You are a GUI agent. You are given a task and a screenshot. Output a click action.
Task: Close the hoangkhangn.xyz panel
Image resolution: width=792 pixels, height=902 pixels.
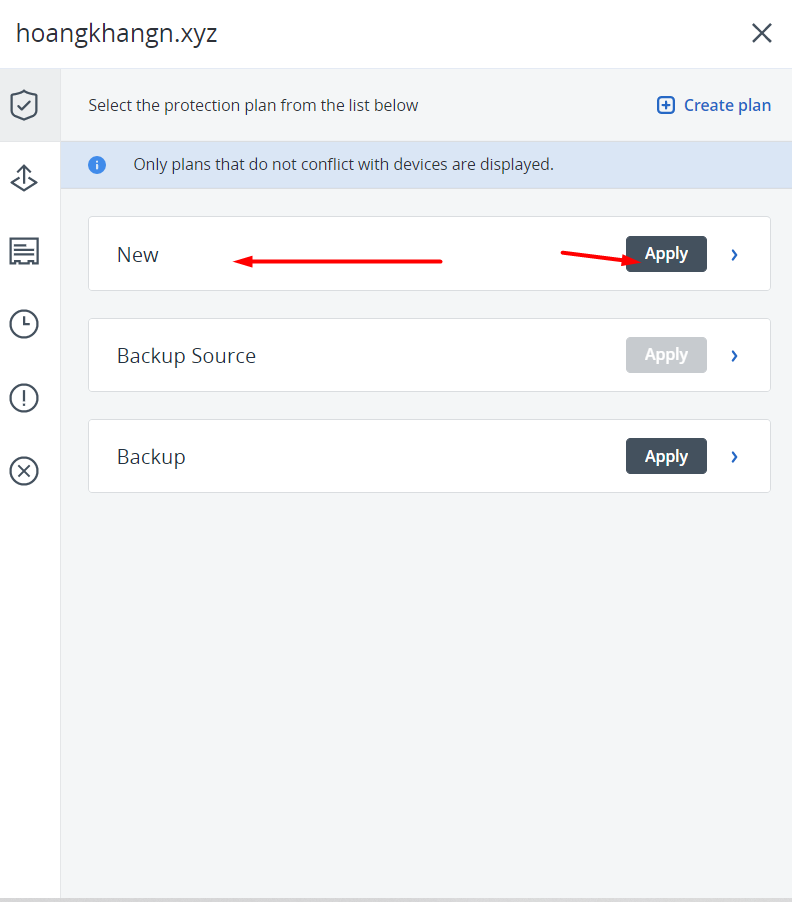coord(761,34)
